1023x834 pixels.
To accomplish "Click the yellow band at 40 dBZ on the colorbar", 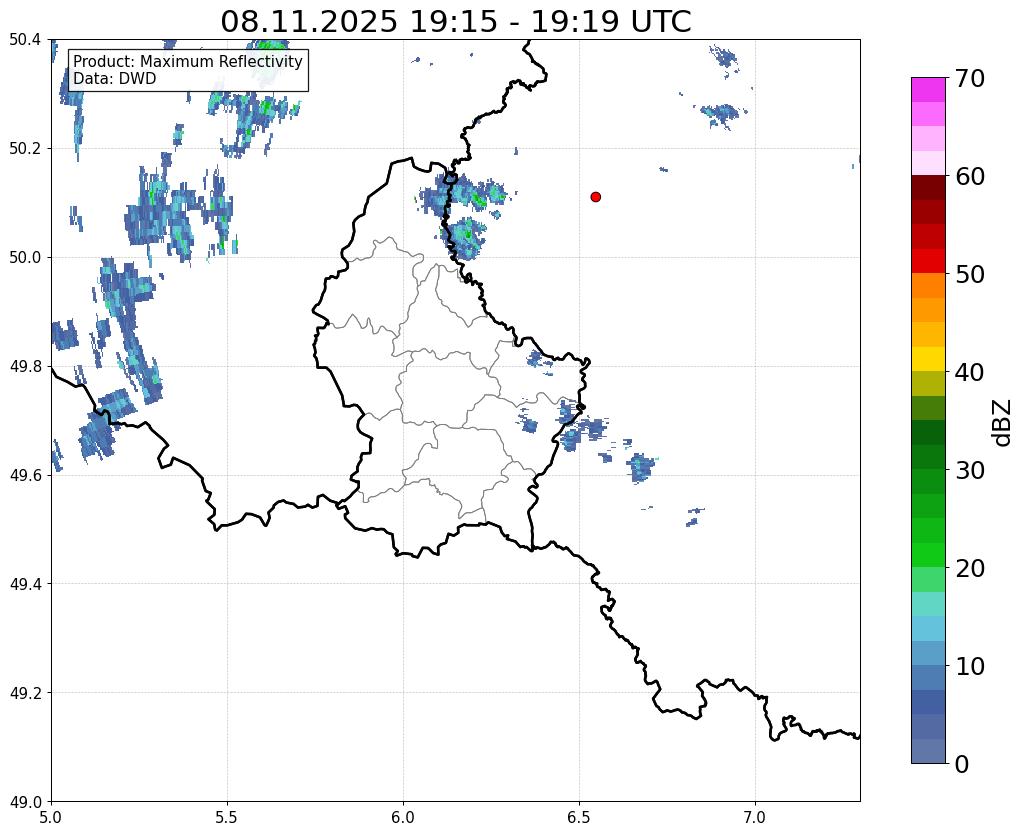I will pyautogui.click(x=928, y=359).
